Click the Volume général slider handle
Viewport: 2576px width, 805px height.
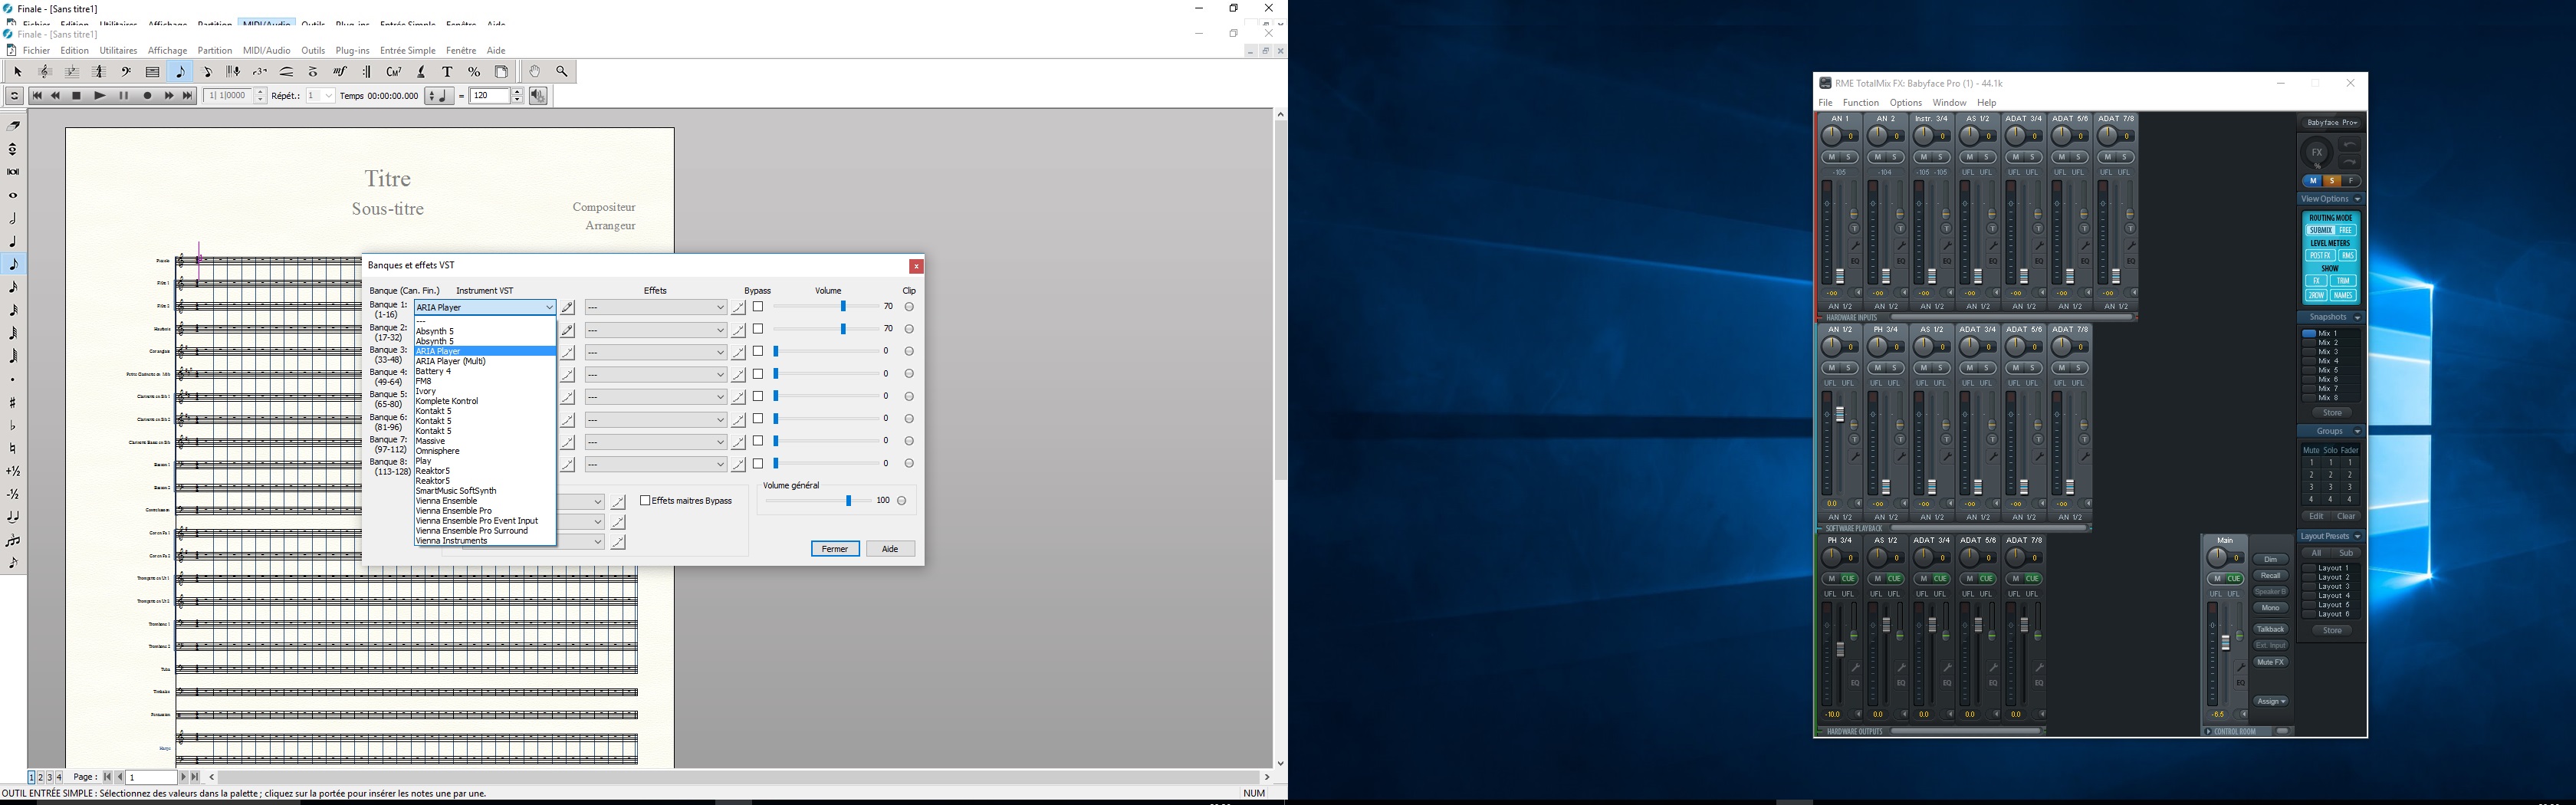(x=849, y=501)
